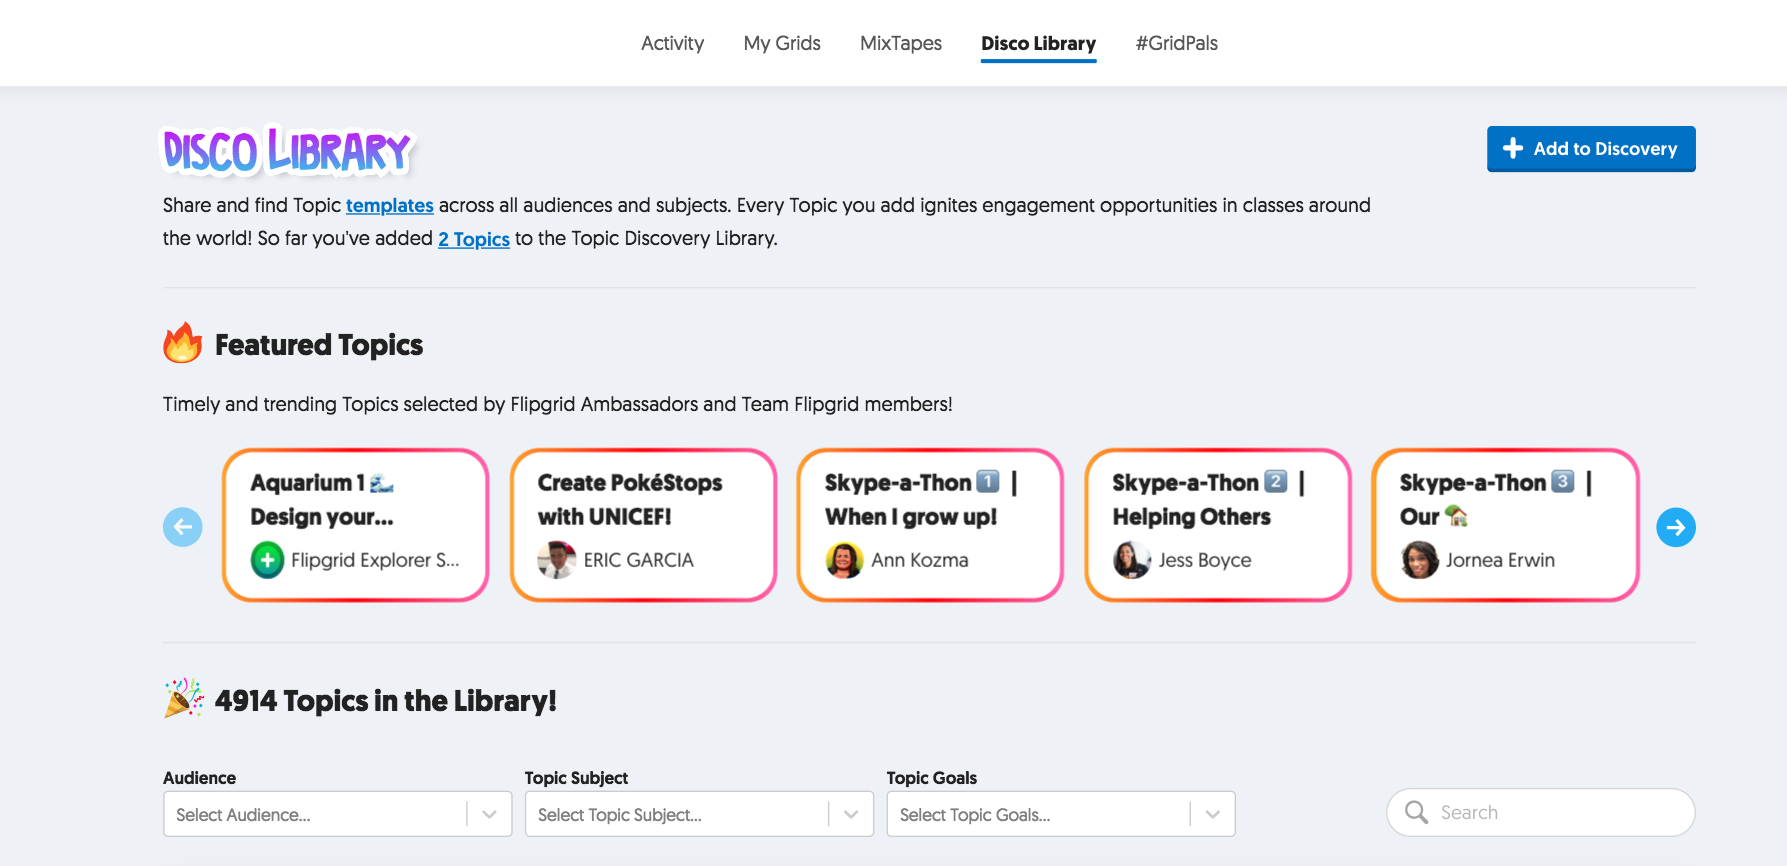Click the Add to Discovery button

(1591, 149)
